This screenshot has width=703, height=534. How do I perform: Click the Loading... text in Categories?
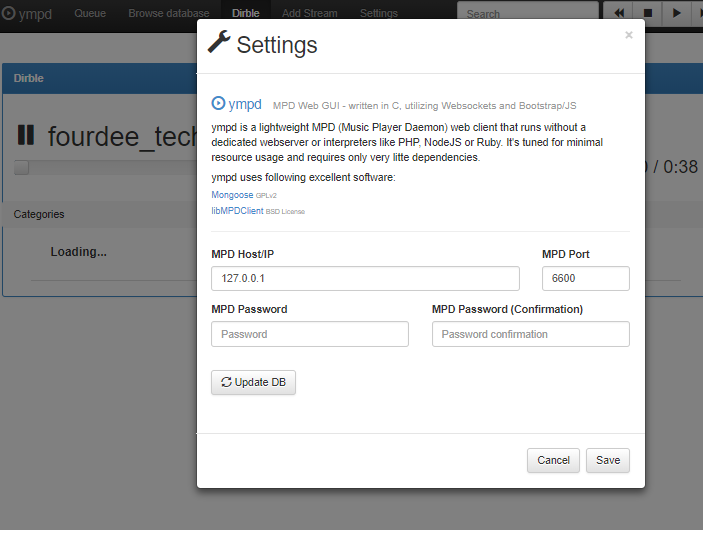tap(78, 252)
